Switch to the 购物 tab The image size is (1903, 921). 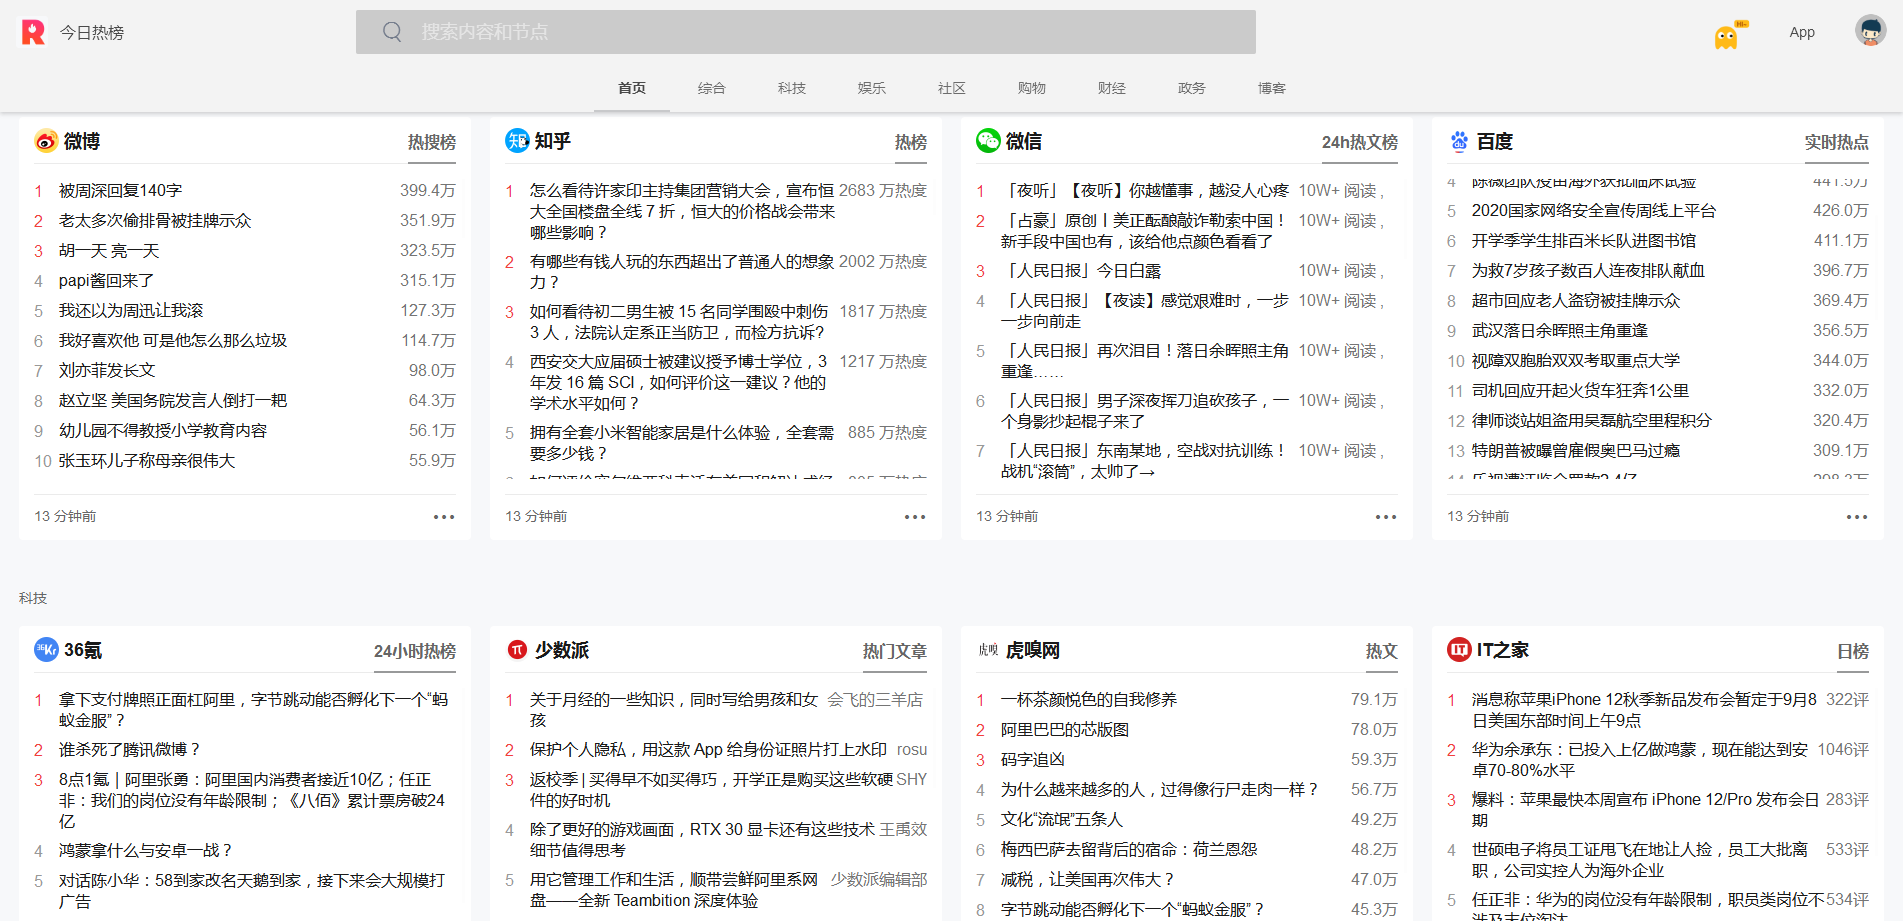pyautogui.click(x=1032, y=88)
